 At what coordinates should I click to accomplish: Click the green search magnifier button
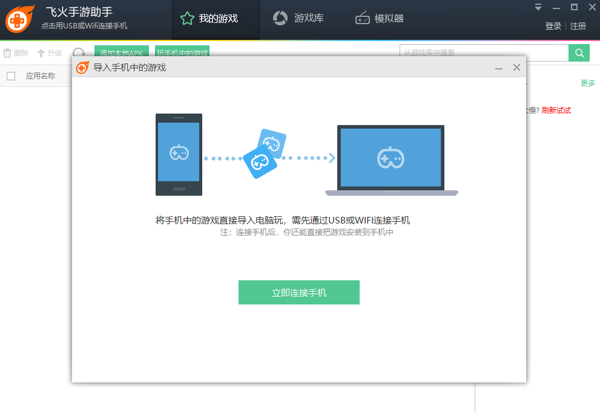coord(579,52)
